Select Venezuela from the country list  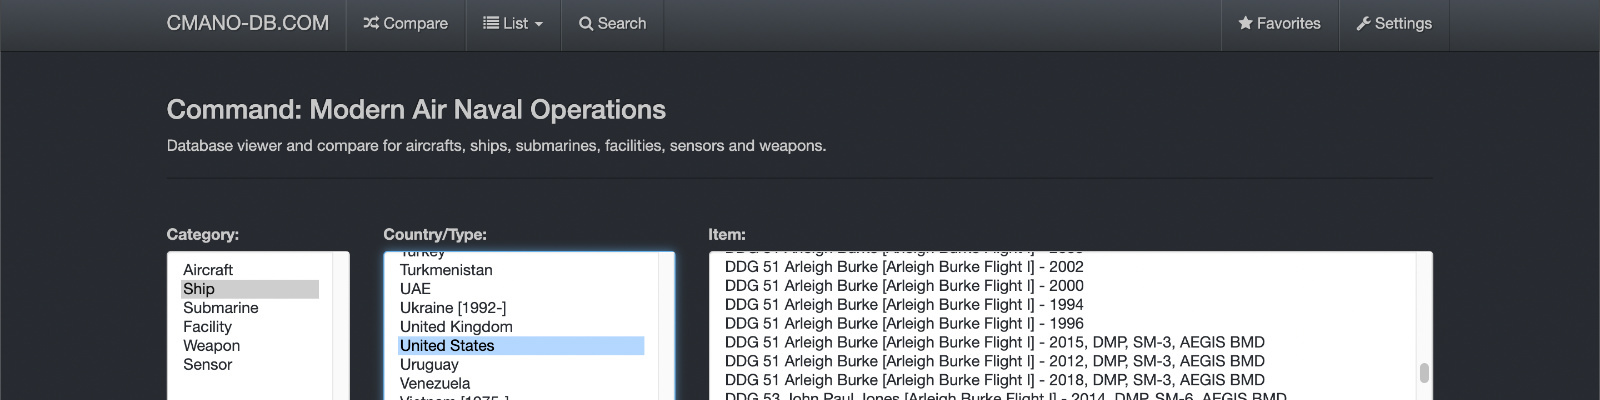[435, 384]
